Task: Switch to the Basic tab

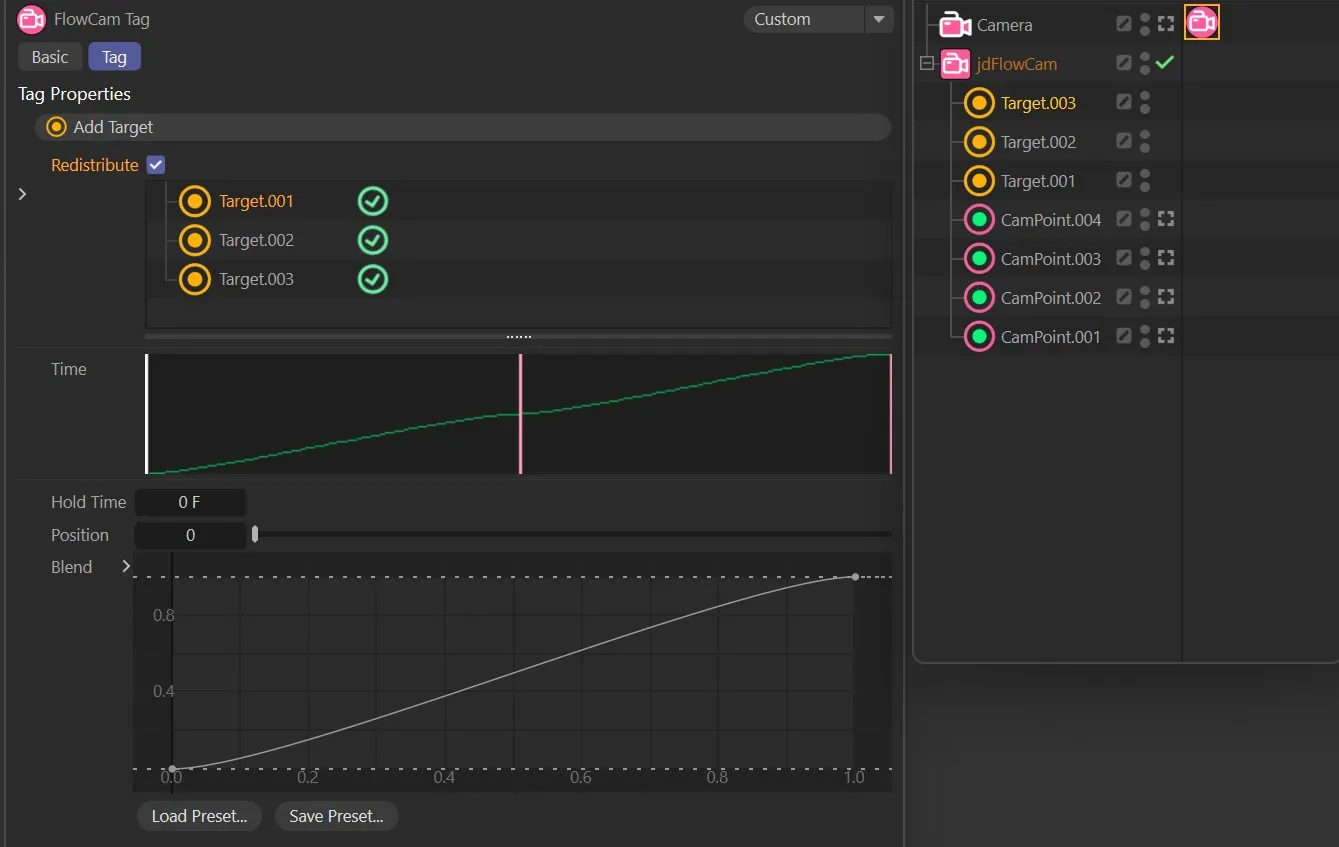Action: (48, 56)
